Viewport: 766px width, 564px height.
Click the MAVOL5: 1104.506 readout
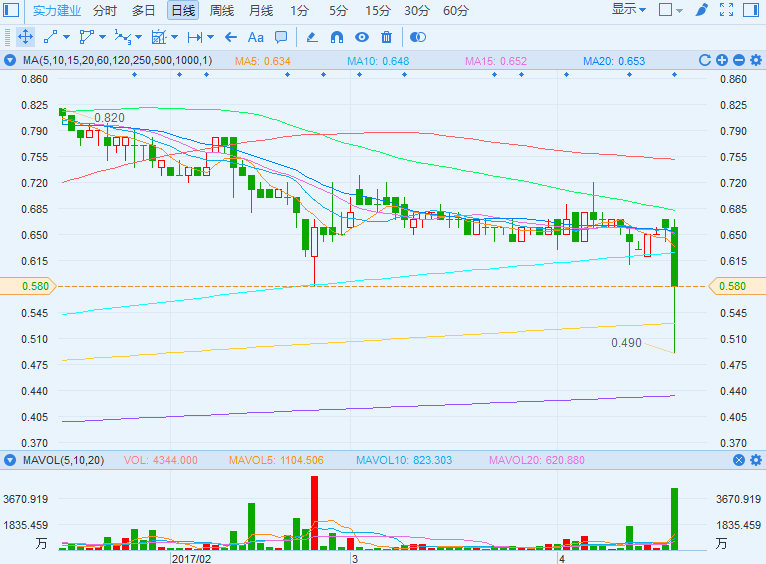tap(276, 460)
